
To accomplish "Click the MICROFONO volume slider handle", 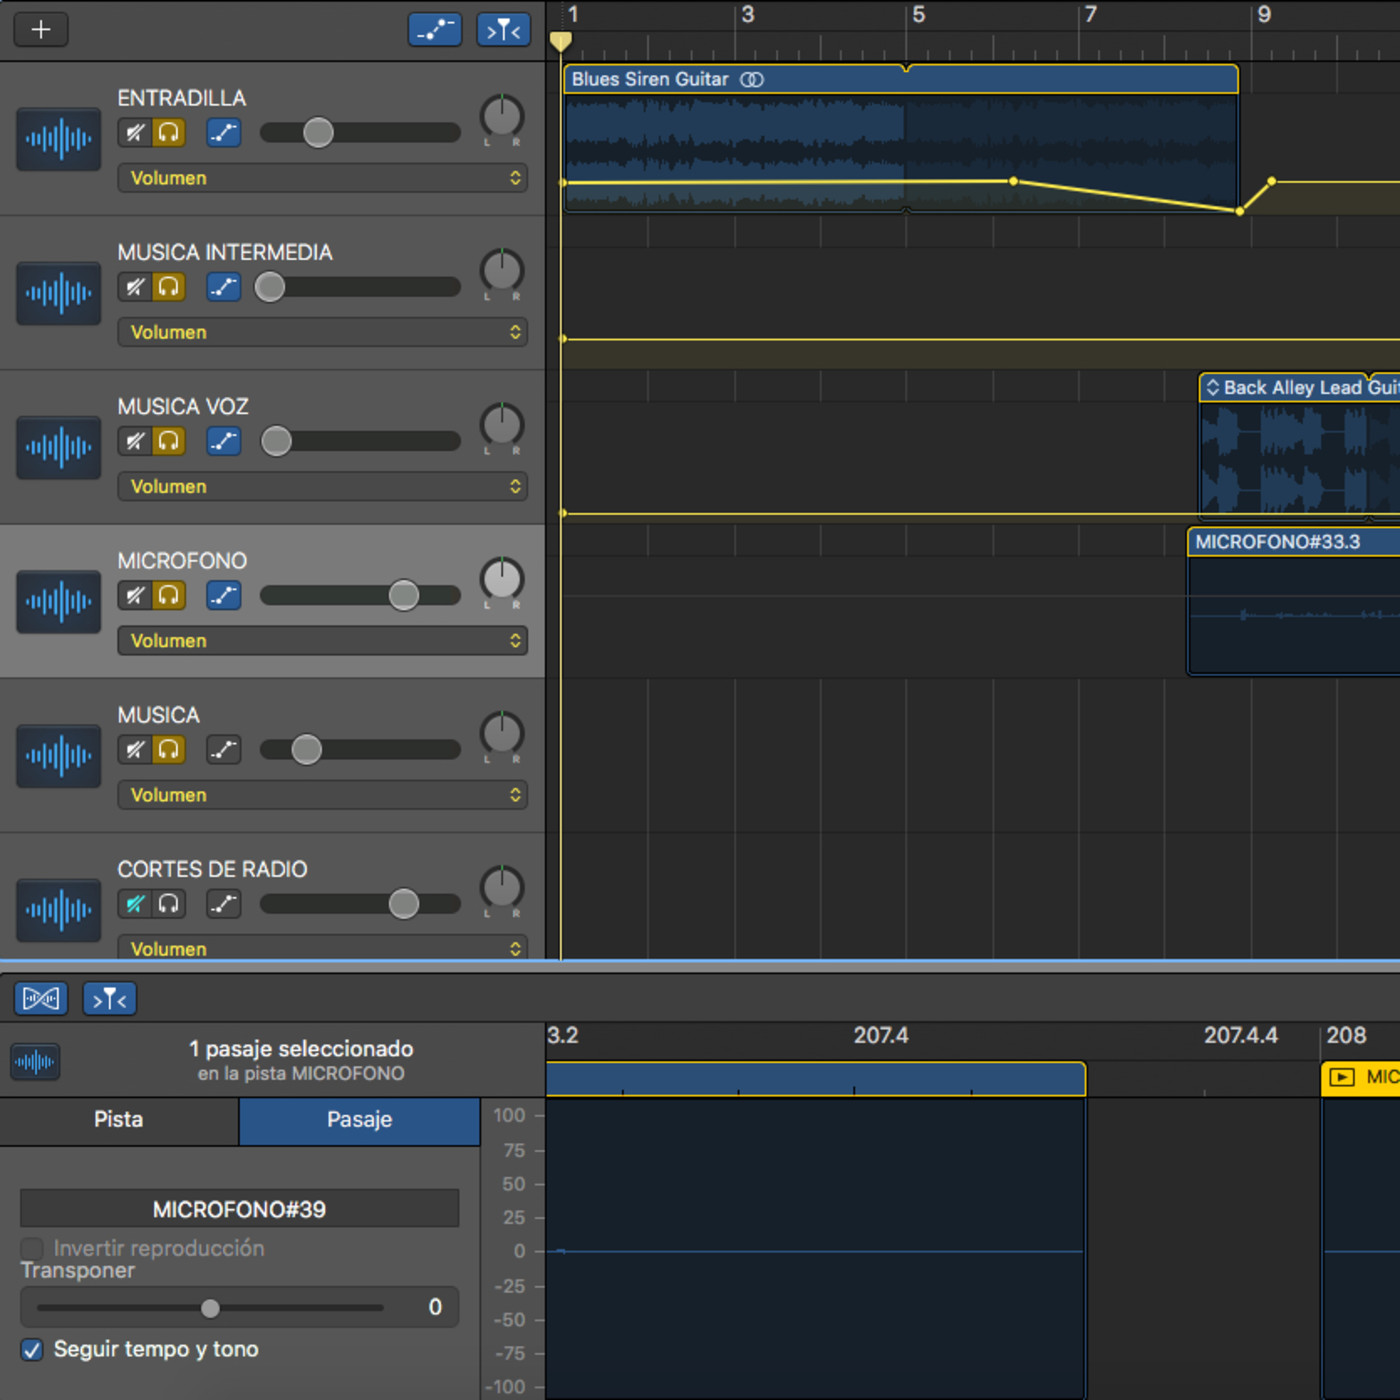I will [x=404, y=595].
